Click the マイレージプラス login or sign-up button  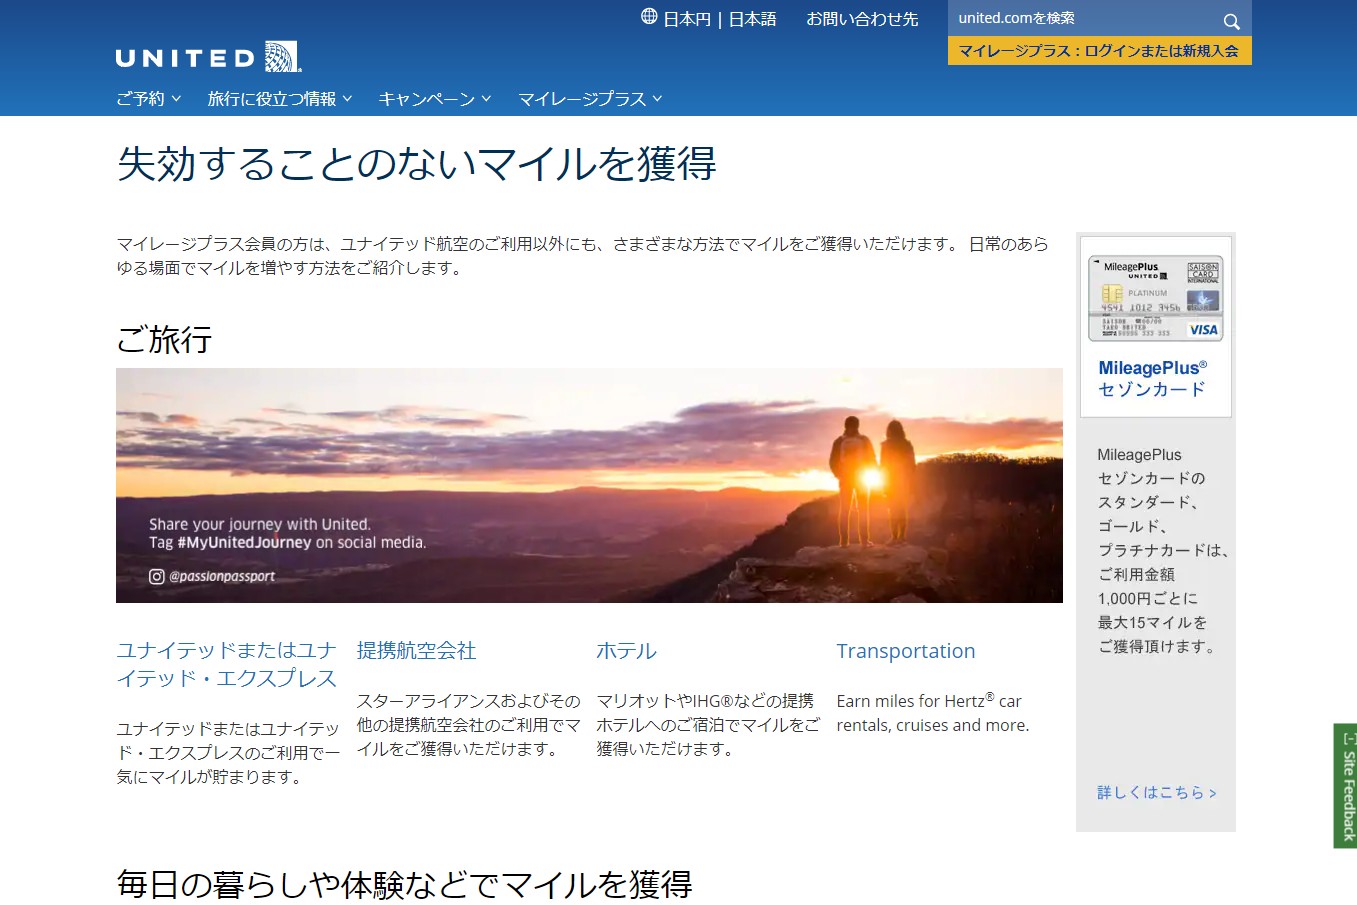tap(1099, 51)
